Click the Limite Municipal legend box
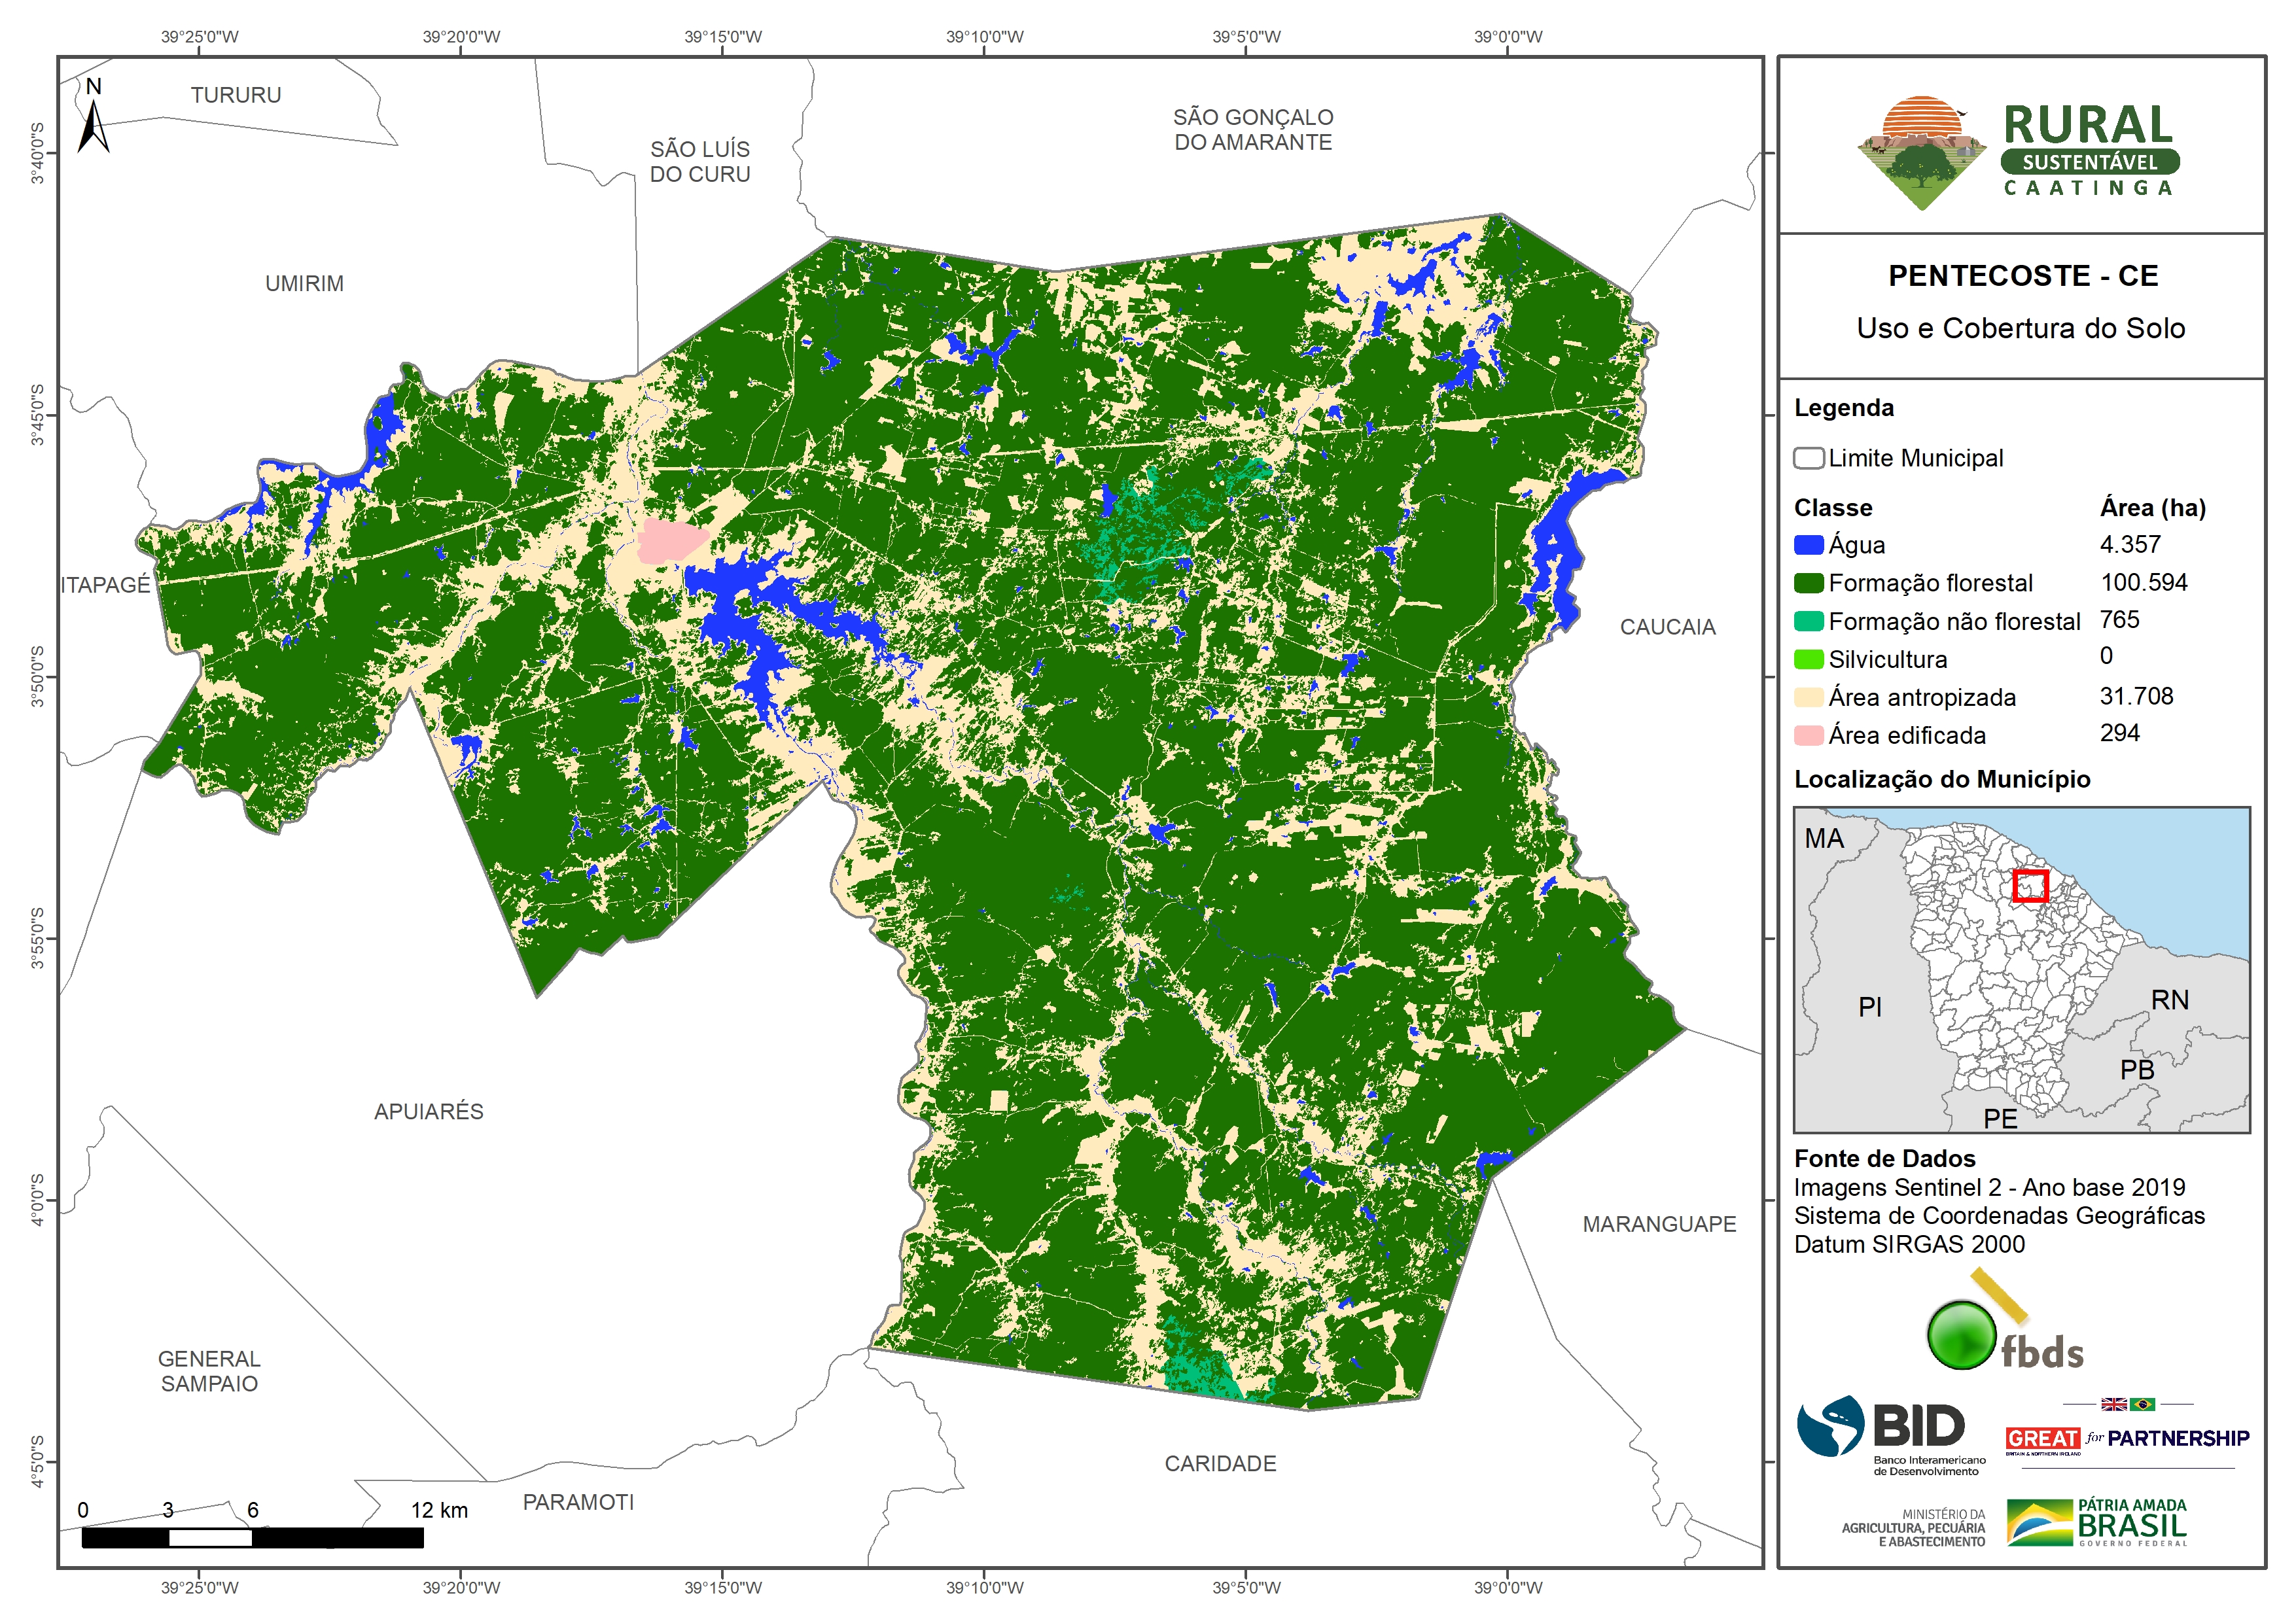 [x=1808, y=459]
